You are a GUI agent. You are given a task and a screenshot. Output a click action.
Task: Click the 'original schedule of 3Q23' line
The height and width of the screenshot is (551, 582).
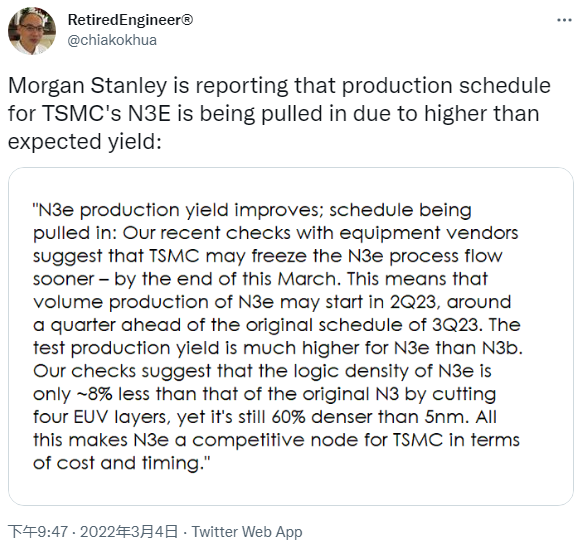pos(277,325)
